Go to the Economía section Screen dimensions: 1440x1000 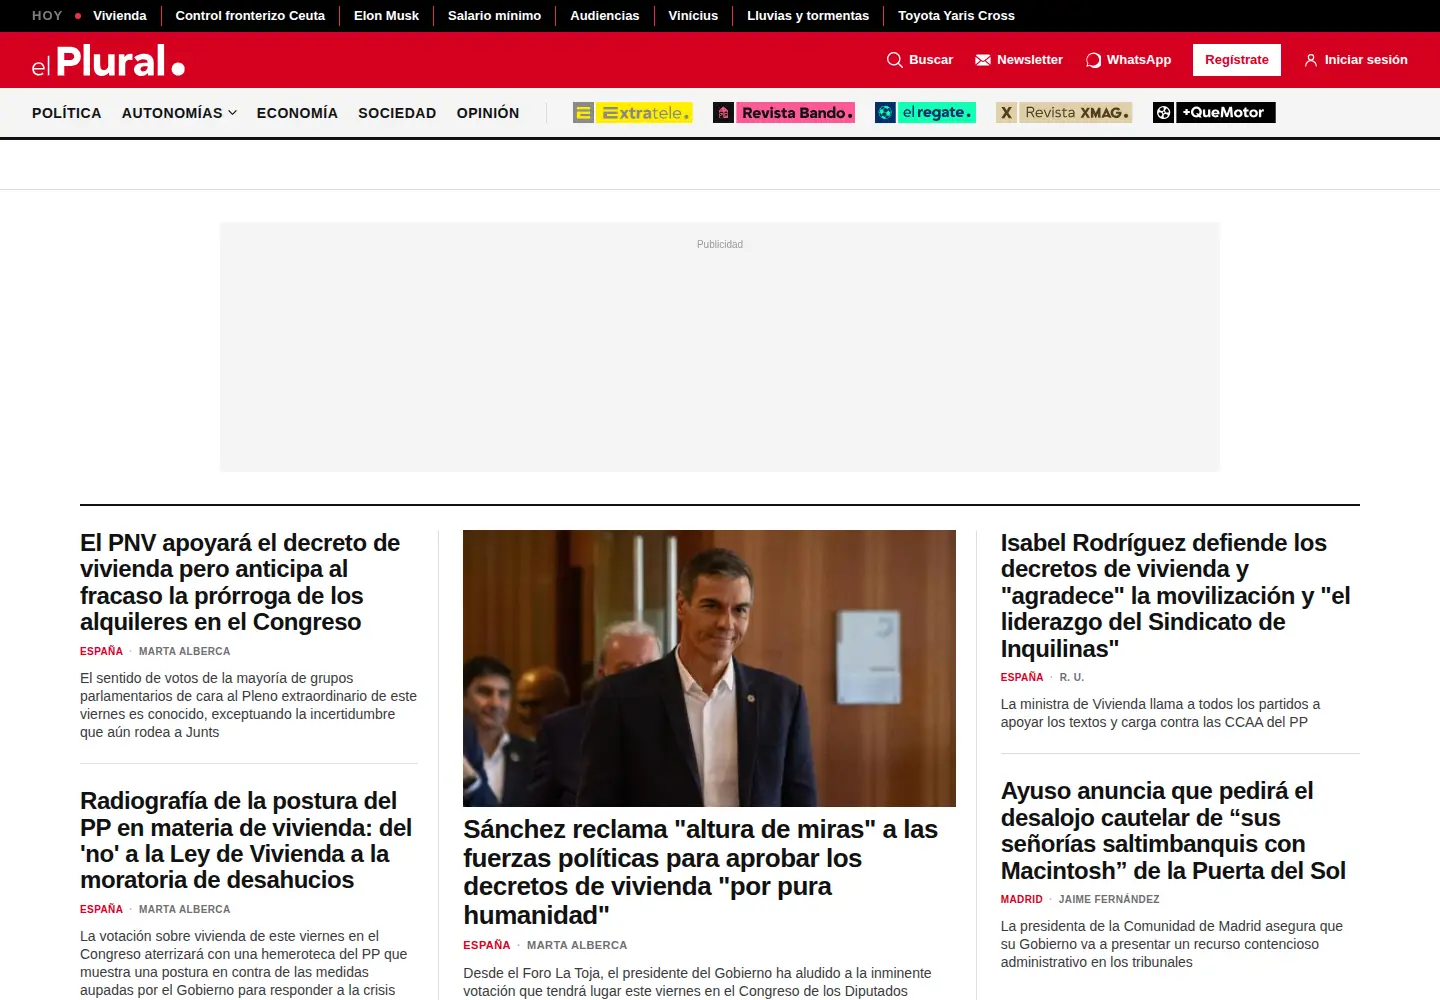[297, 113]
